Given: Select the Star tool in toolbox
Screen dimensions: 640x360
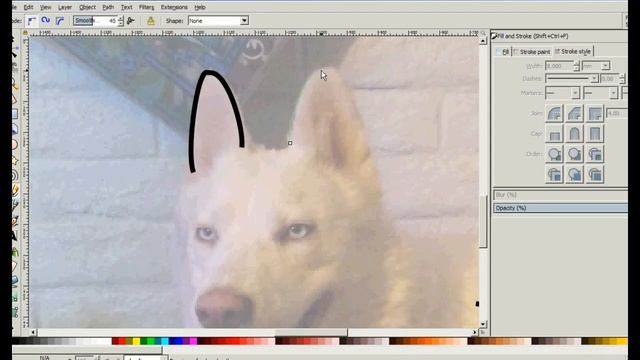Looking at the screenshot, I should click(x=15, y=160).
